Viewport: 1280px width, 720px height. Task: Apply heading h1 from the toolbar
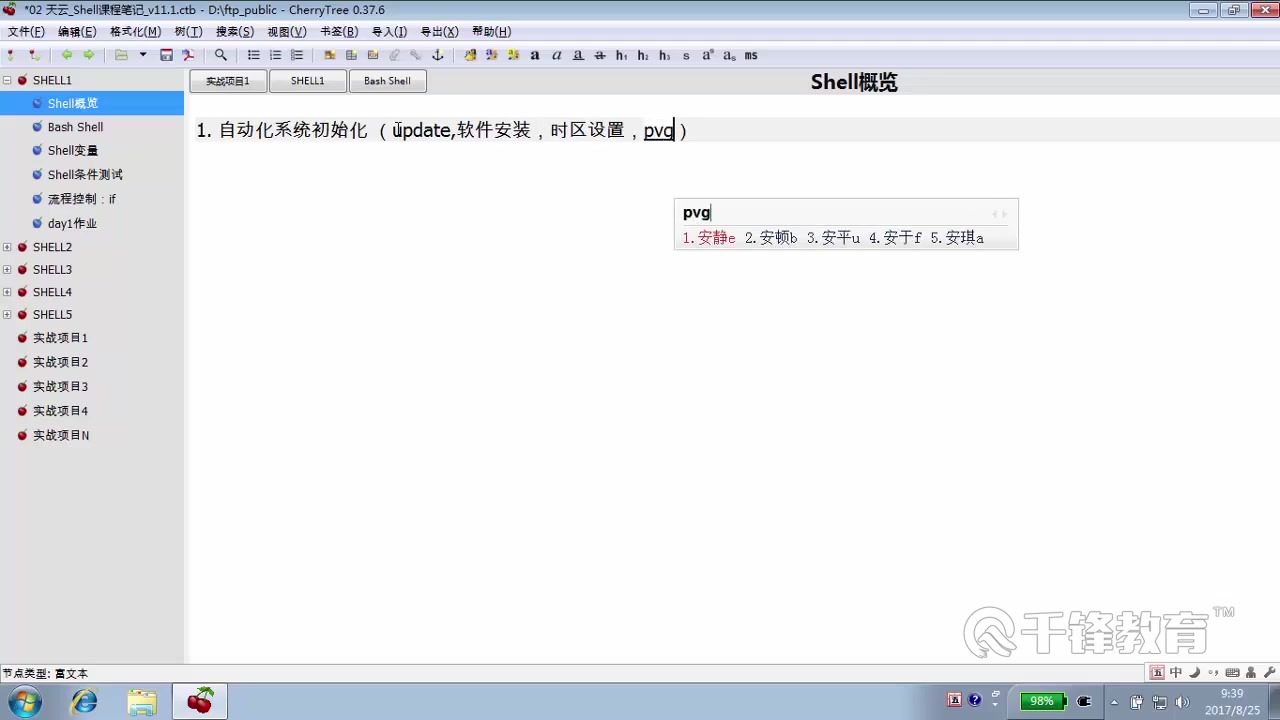621,55
